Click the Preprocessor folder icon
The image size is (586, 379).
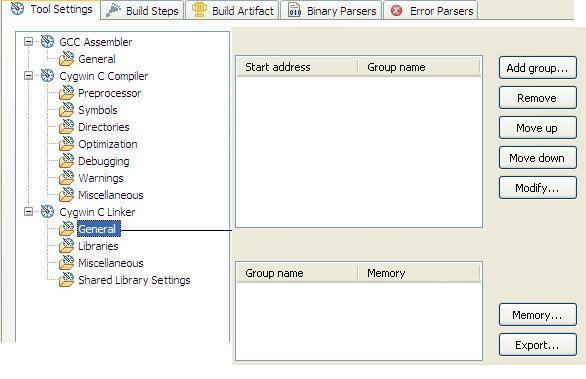point(67,93)
